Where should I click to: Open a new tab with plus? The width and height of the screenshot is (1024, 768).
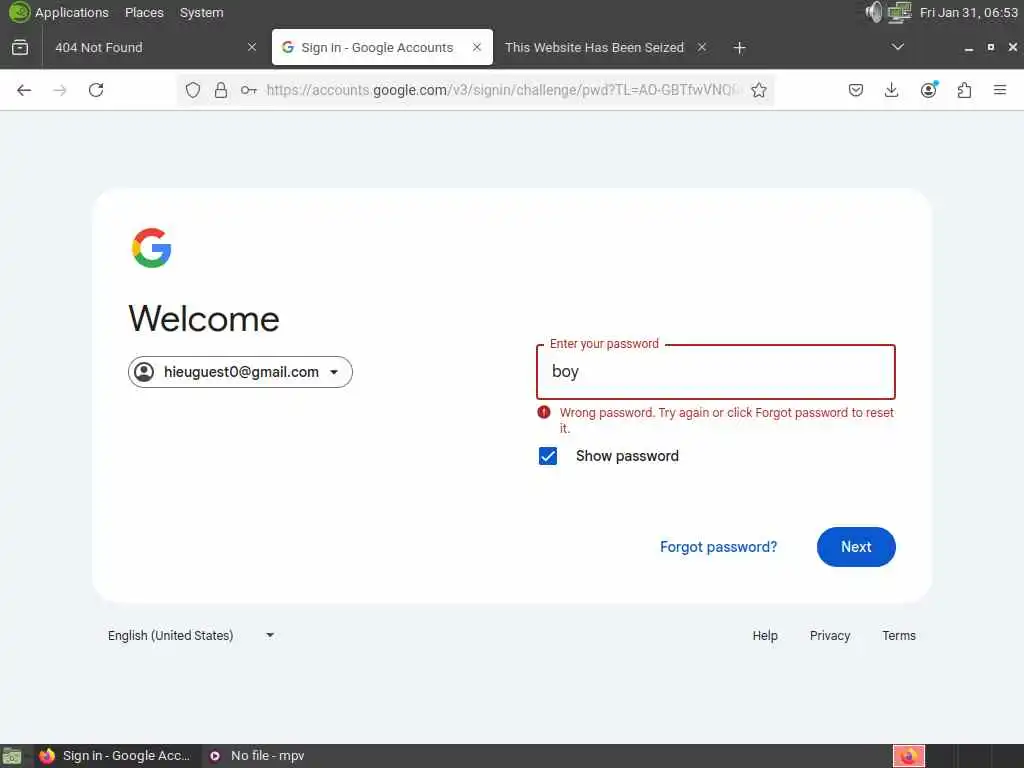click(x=739, y=48)
